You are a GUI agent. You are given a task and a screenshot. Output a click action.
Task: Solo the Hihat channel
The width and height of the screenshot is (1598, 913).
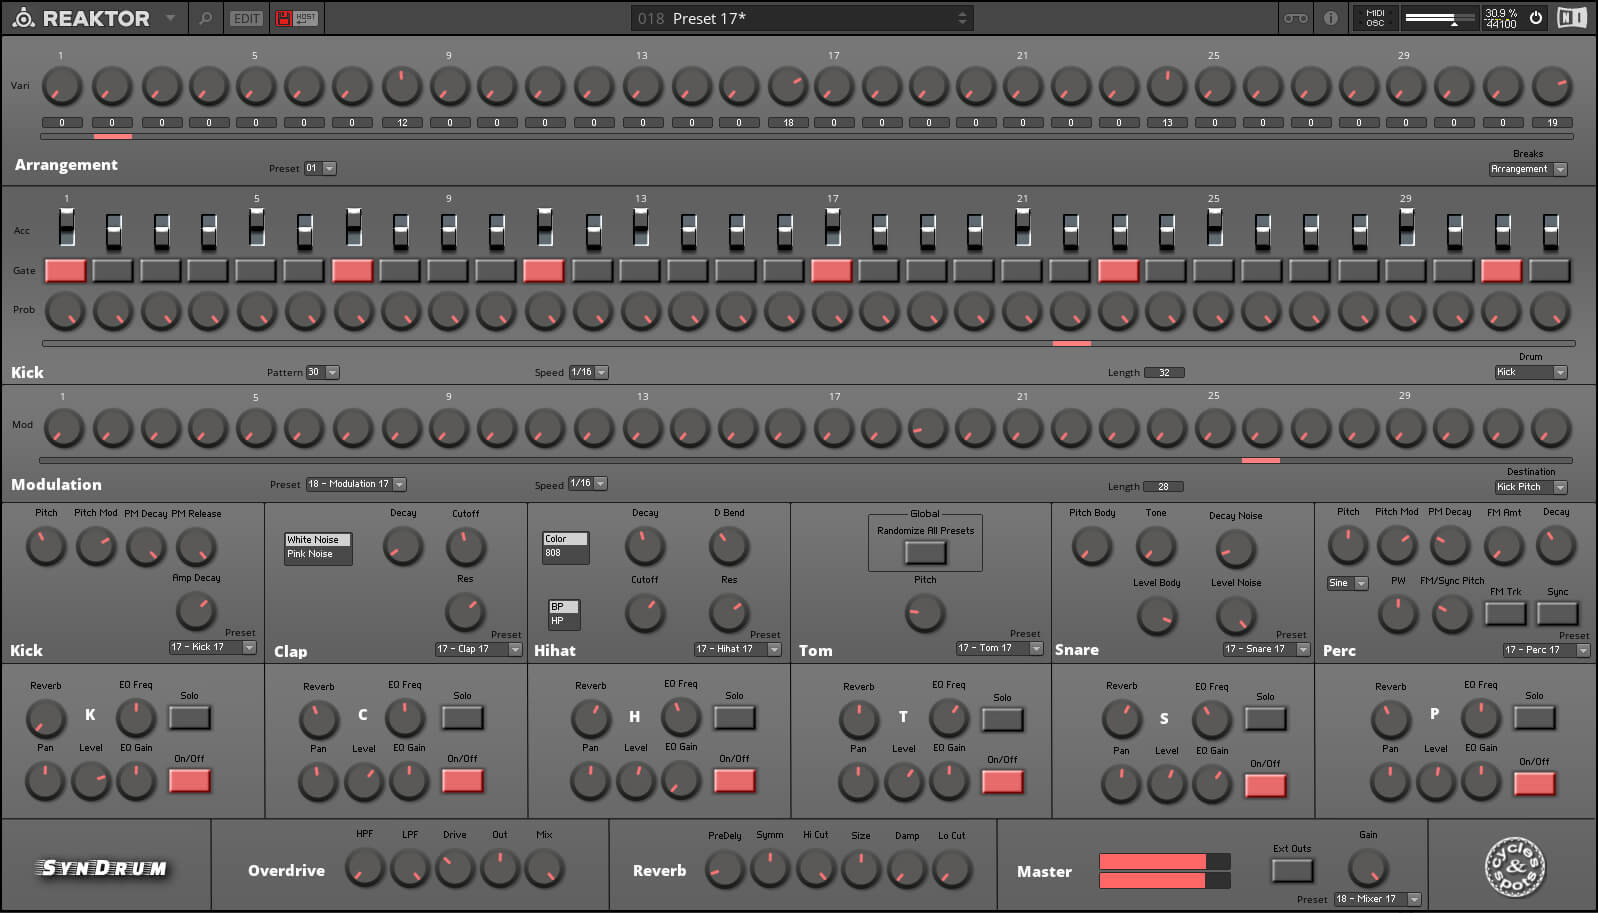tap(734, 717)
